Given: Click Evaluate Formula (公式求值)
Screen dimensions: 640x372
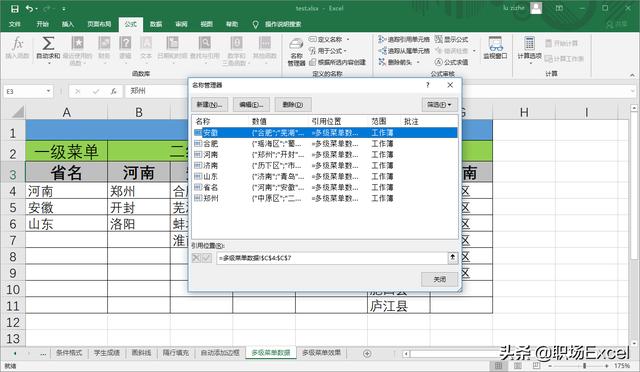Looking at the screenshot, I should tap(451, 62).
